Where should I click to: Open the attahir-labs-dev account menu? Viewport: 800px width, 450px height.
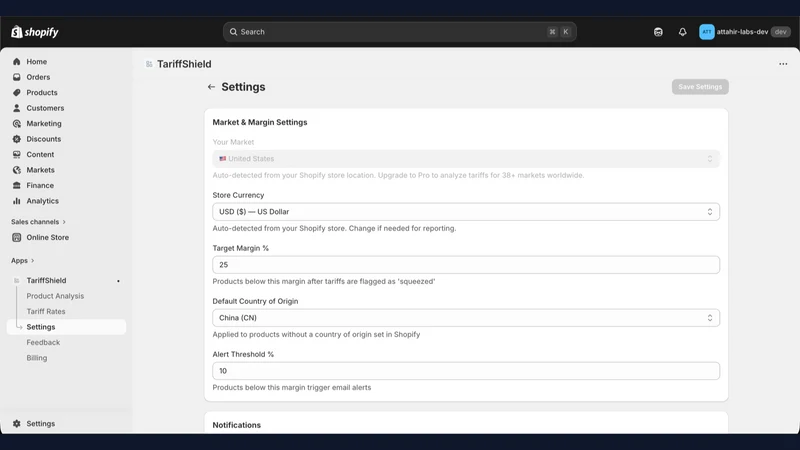[744, 32]
